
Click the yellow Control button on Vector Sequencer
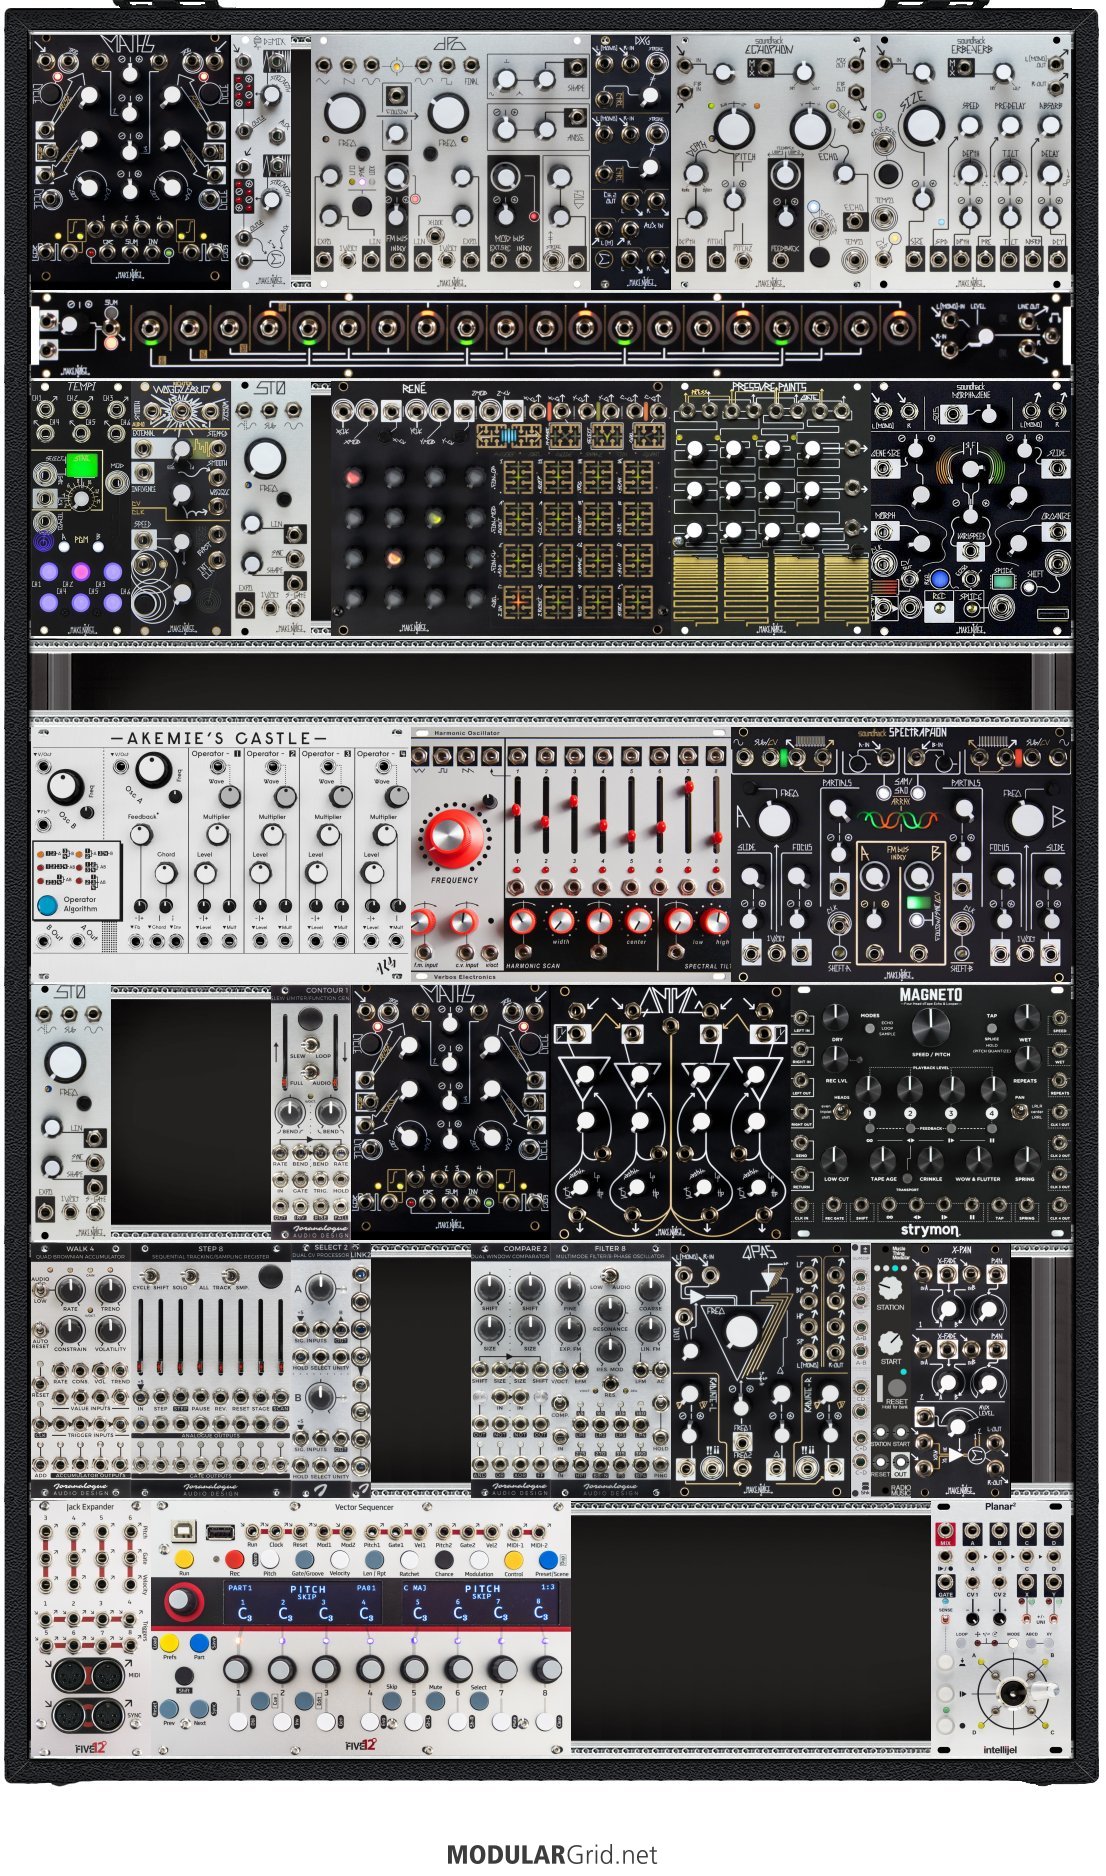tap(513, 1559)
